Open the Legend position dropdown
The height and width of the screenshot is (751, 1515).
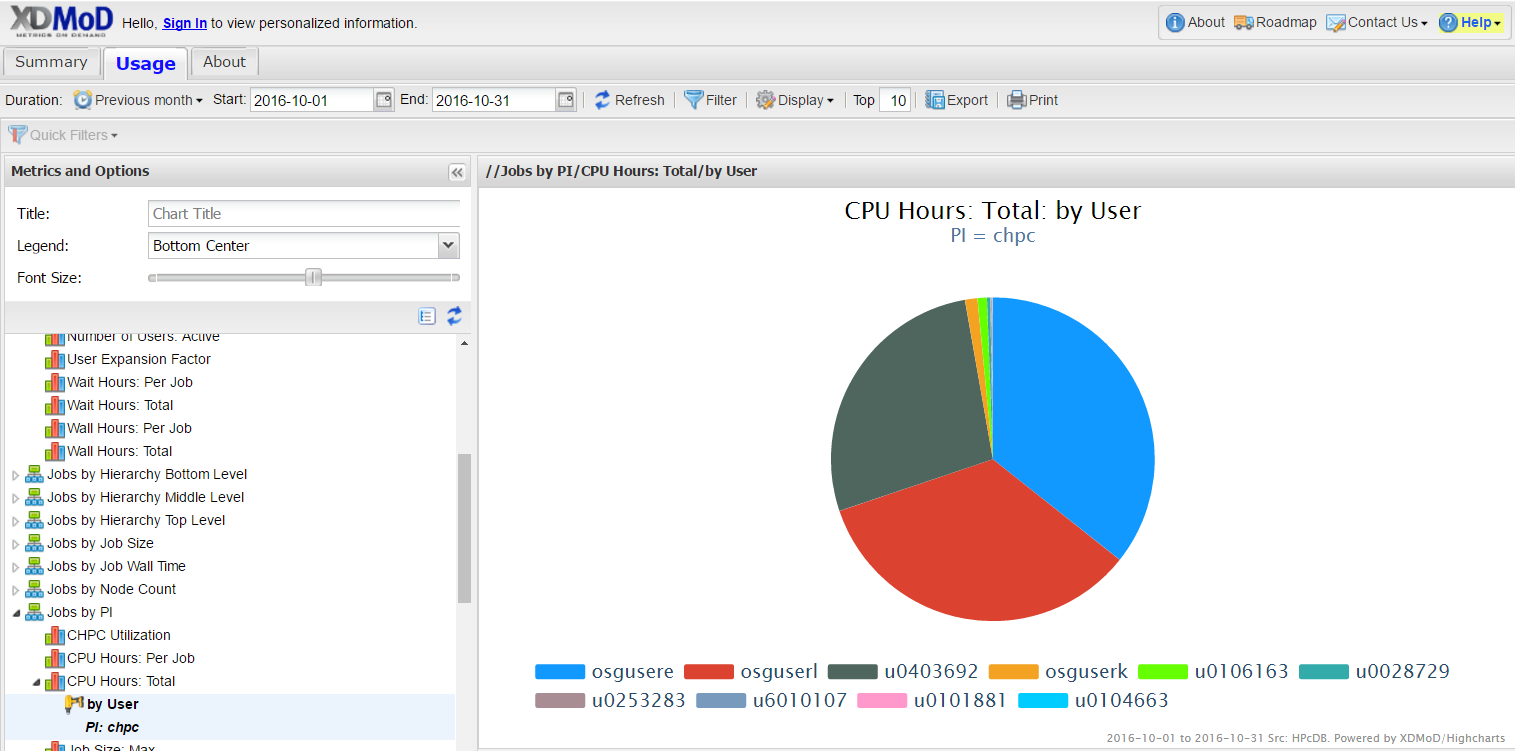coord(448,246)
